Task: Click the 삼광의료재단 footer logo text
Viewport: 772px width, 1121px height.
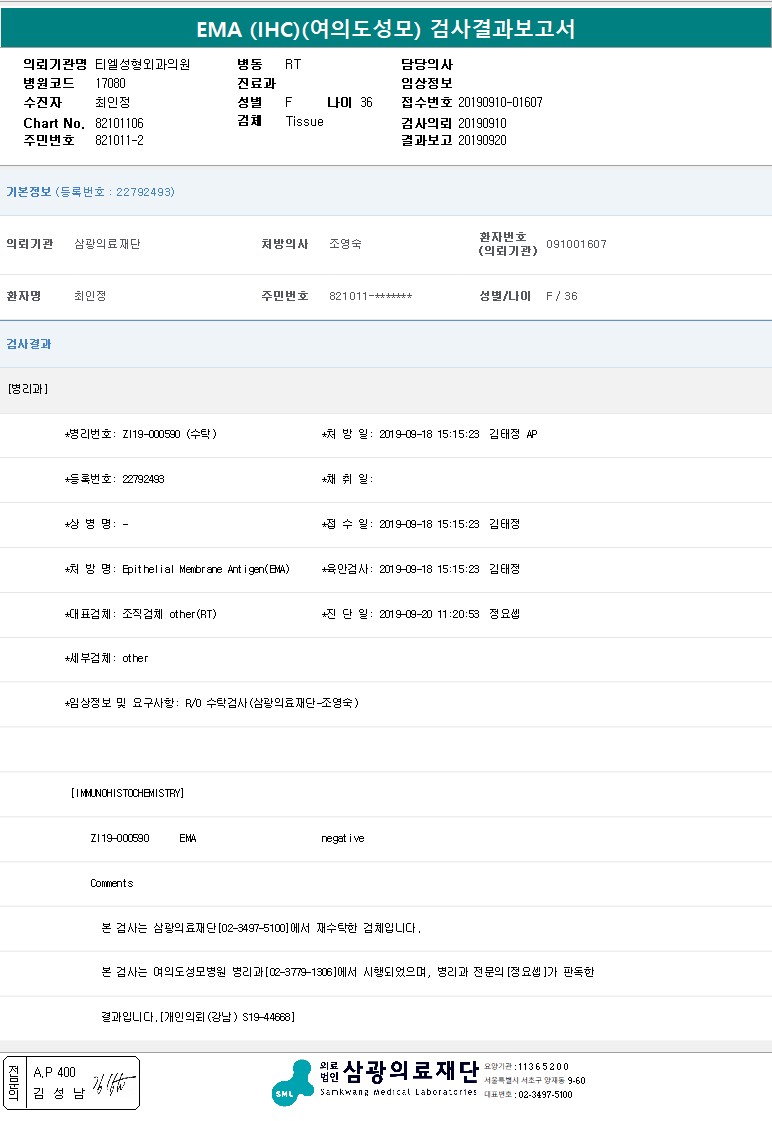Action: [x=410, y=1073]
